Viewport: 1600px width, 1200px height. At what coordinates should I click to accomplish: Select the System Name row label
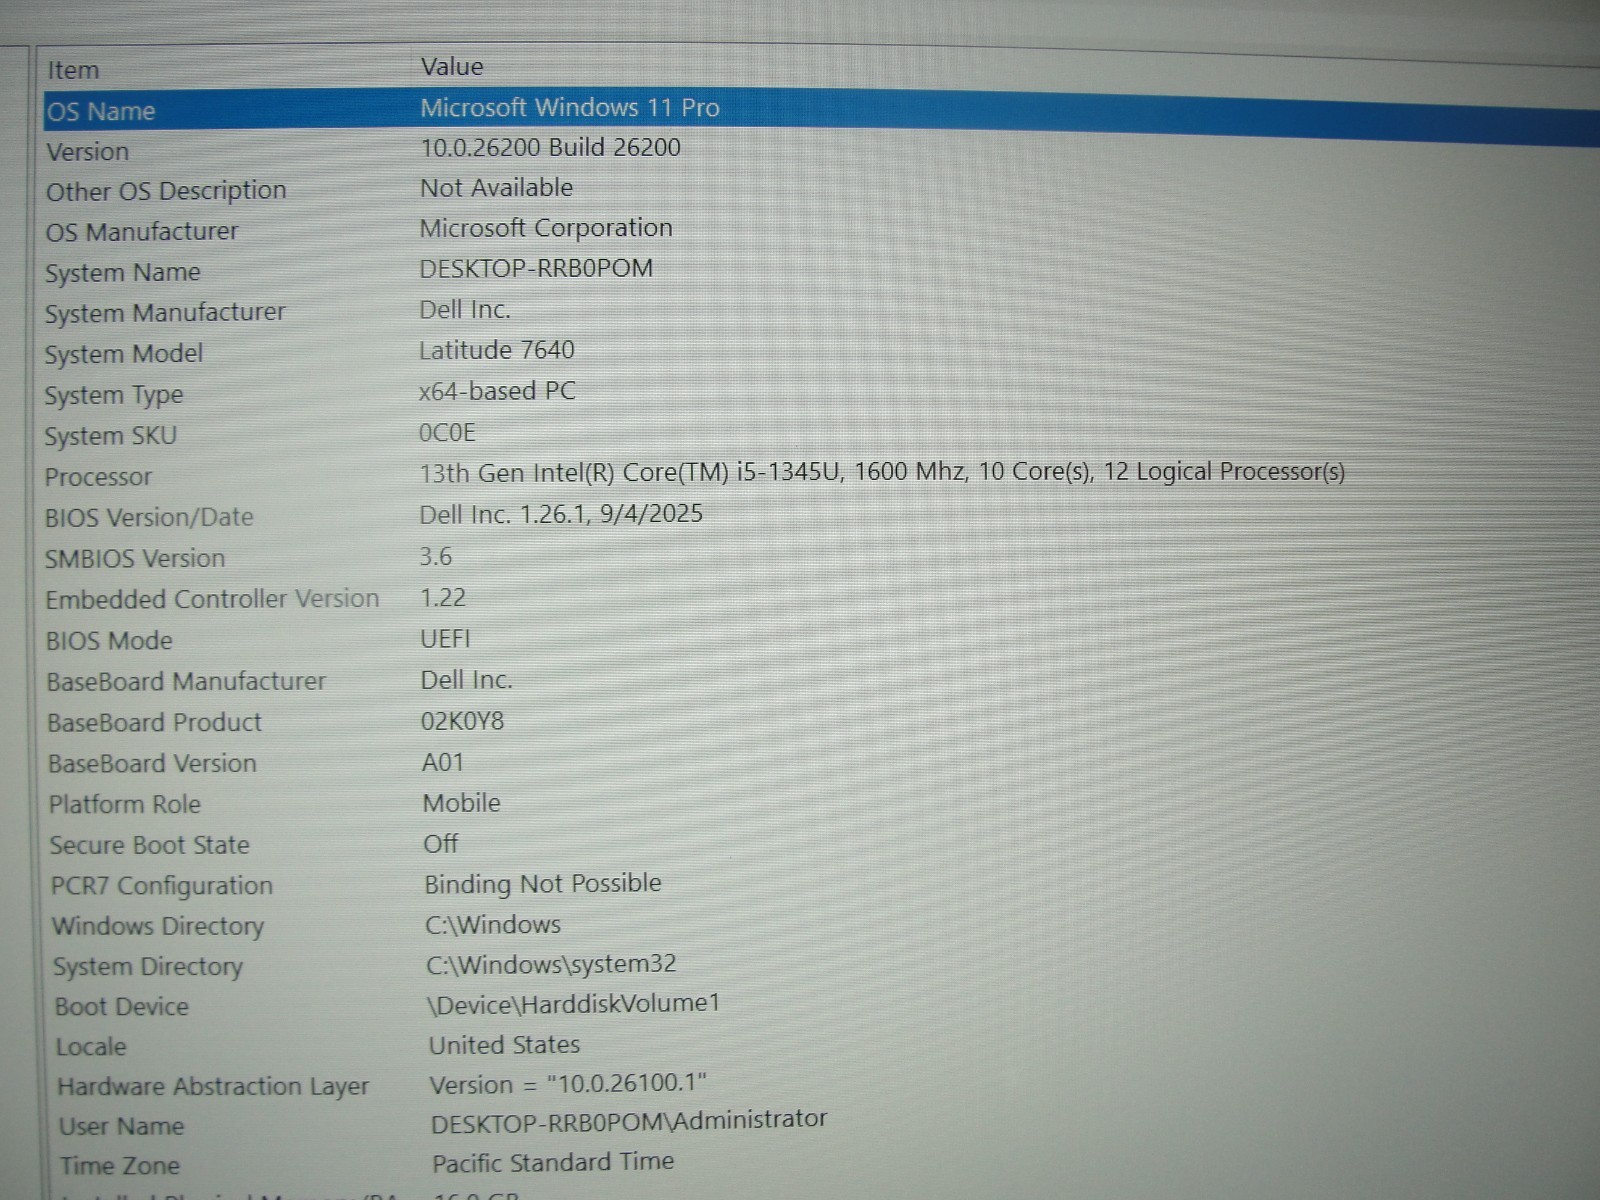coord(122,273)
